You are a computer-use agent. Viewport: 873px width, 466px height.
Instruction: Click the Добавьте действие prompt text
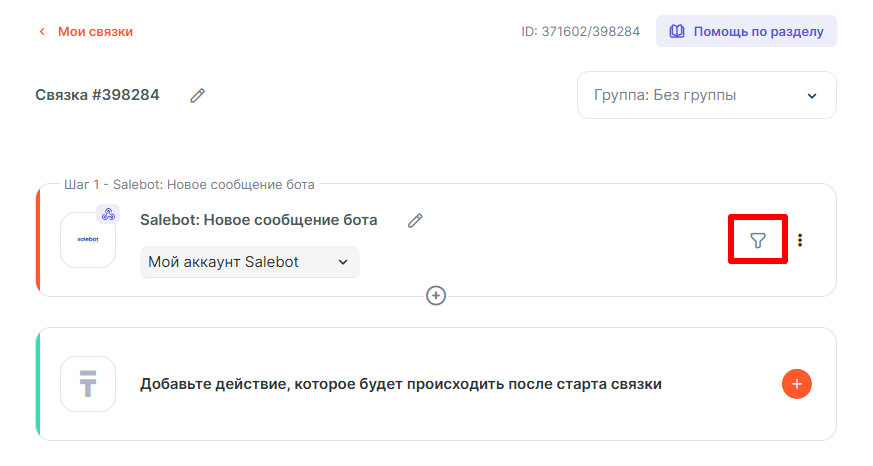(400, 384)
